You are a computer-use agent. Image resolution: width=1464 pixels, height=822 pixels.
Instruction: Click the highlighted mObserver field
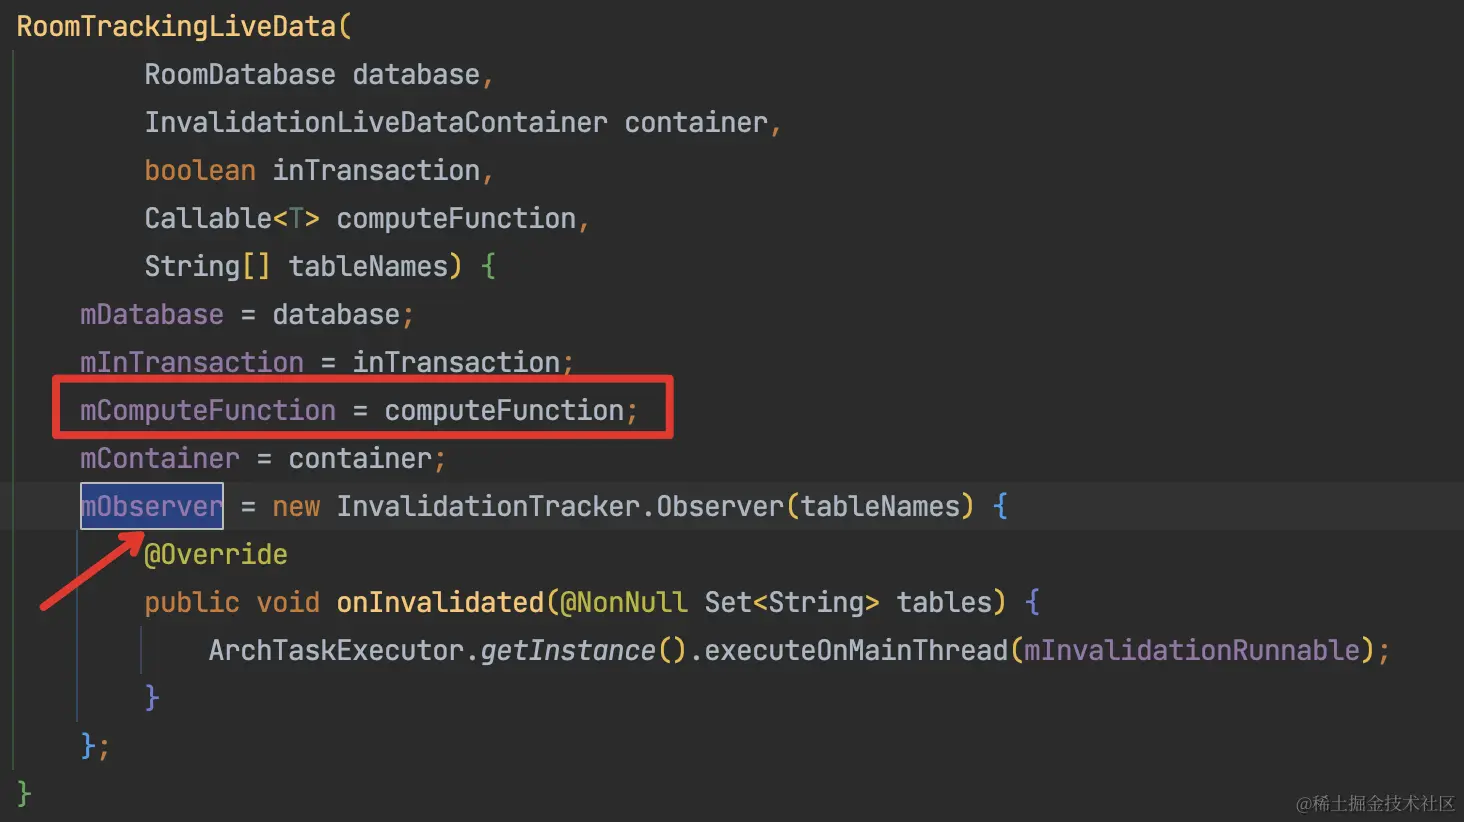coord(152,506)
